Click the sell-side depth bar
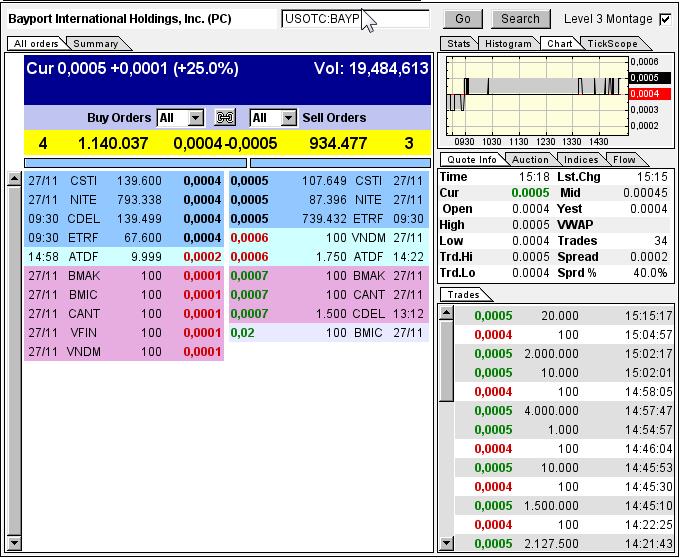 (x=340, y=163)
